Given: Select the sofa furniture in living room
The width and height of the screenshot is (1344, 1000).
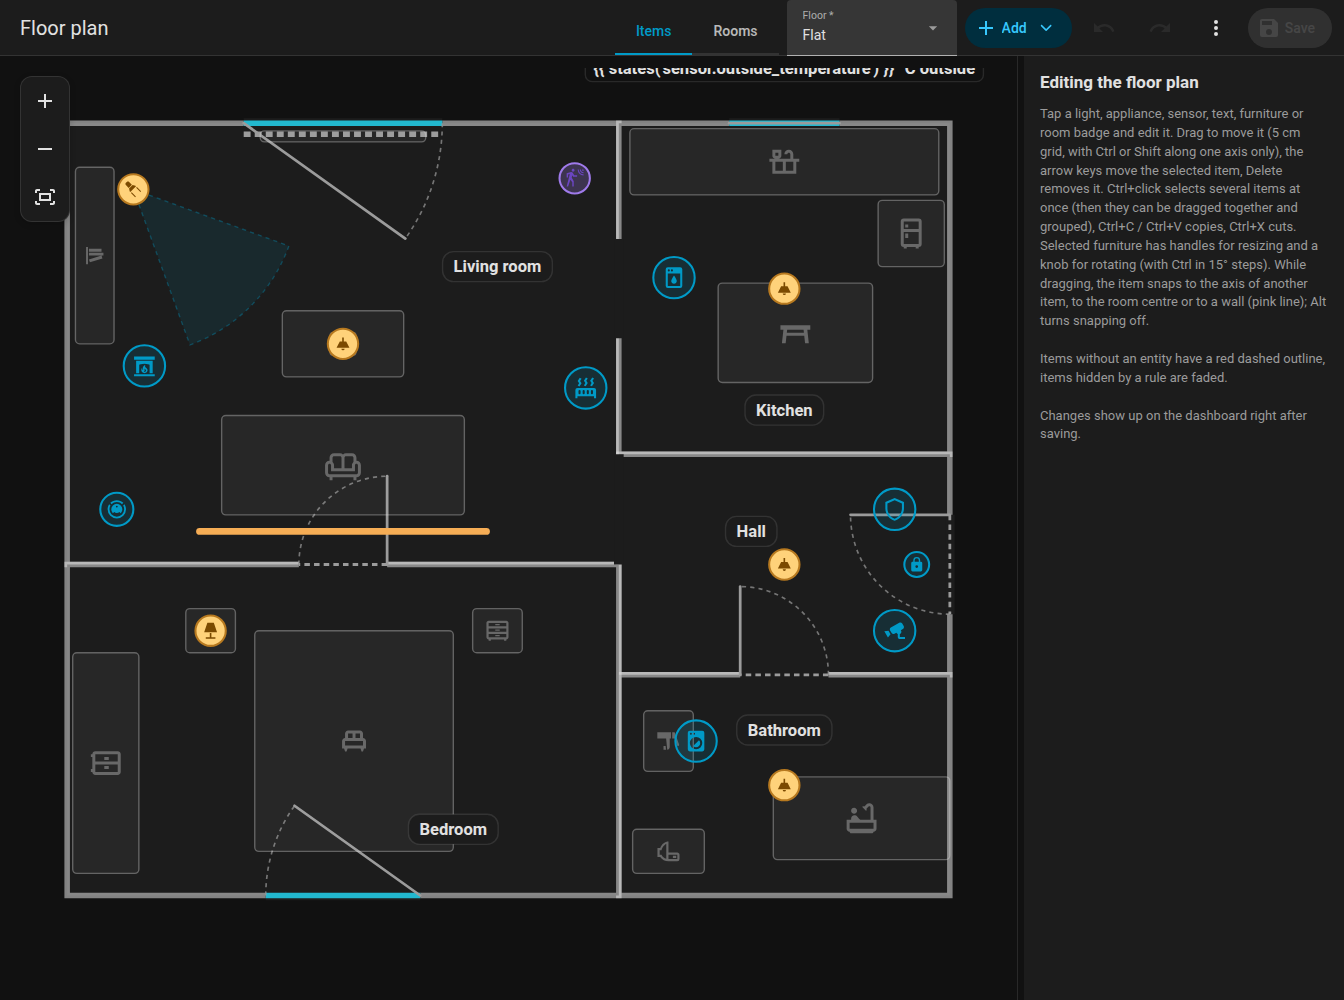Looking at the screenshot, I should [343, 465].
